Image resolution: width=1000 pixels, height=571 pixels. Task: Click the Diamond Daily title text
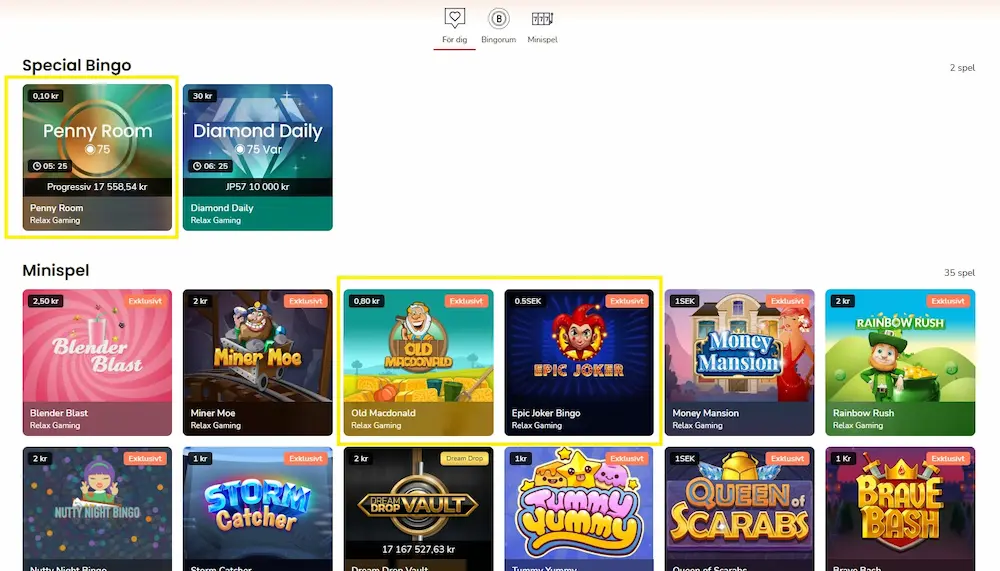tap(222, 208)
